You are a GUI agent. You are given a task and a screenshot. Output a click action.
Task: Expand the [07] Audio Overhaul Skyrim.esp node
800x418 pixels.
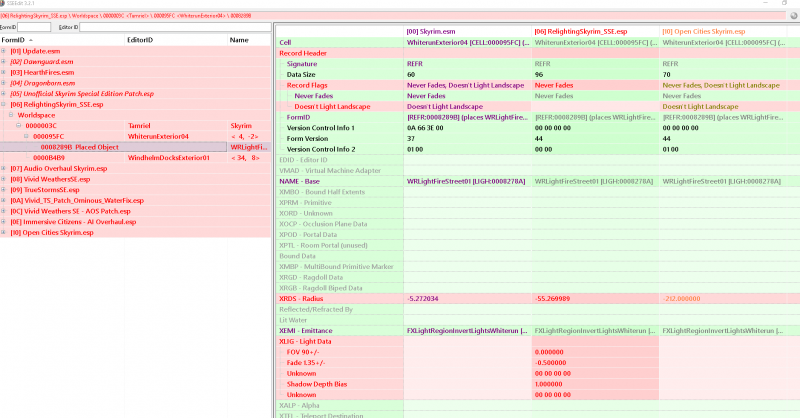click(x=3, y=168)
